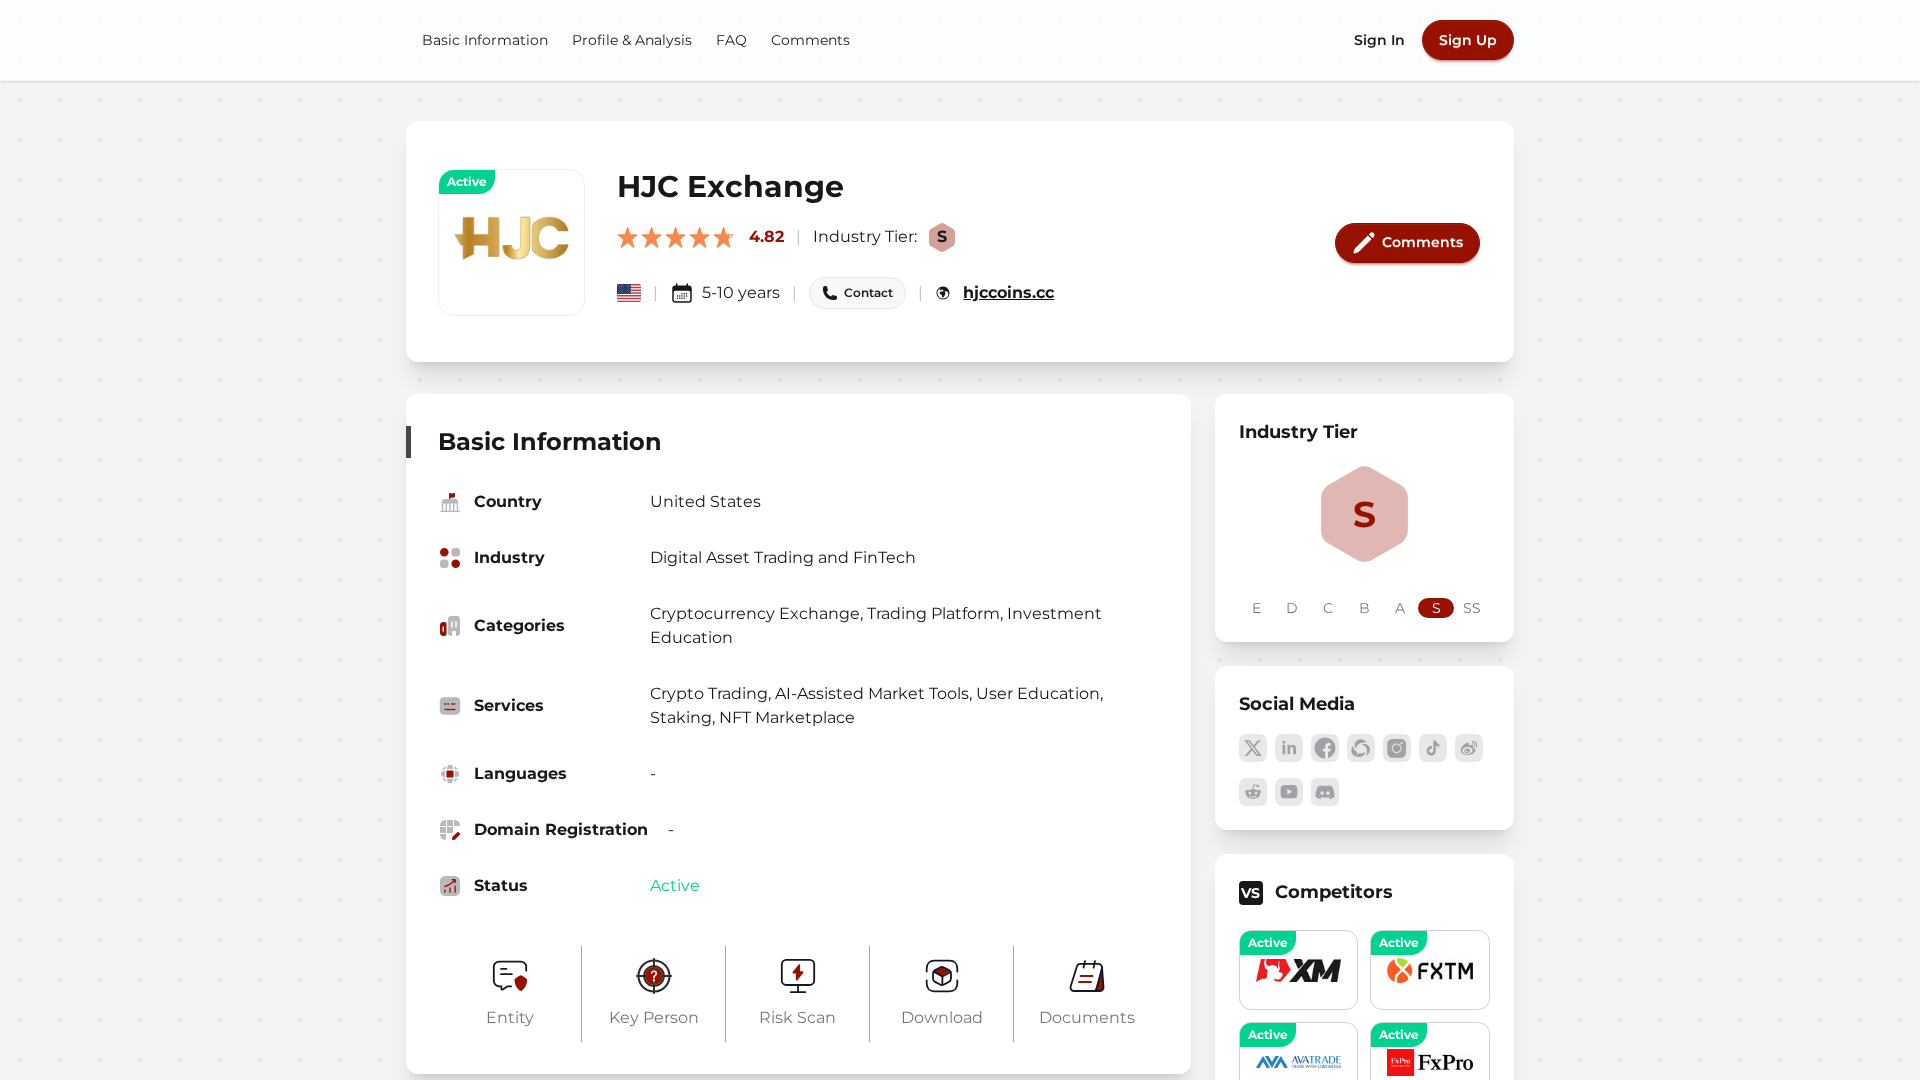Select the highlighted S tier badge
Screen dimensions: 1920x1080
[1435, 608]
